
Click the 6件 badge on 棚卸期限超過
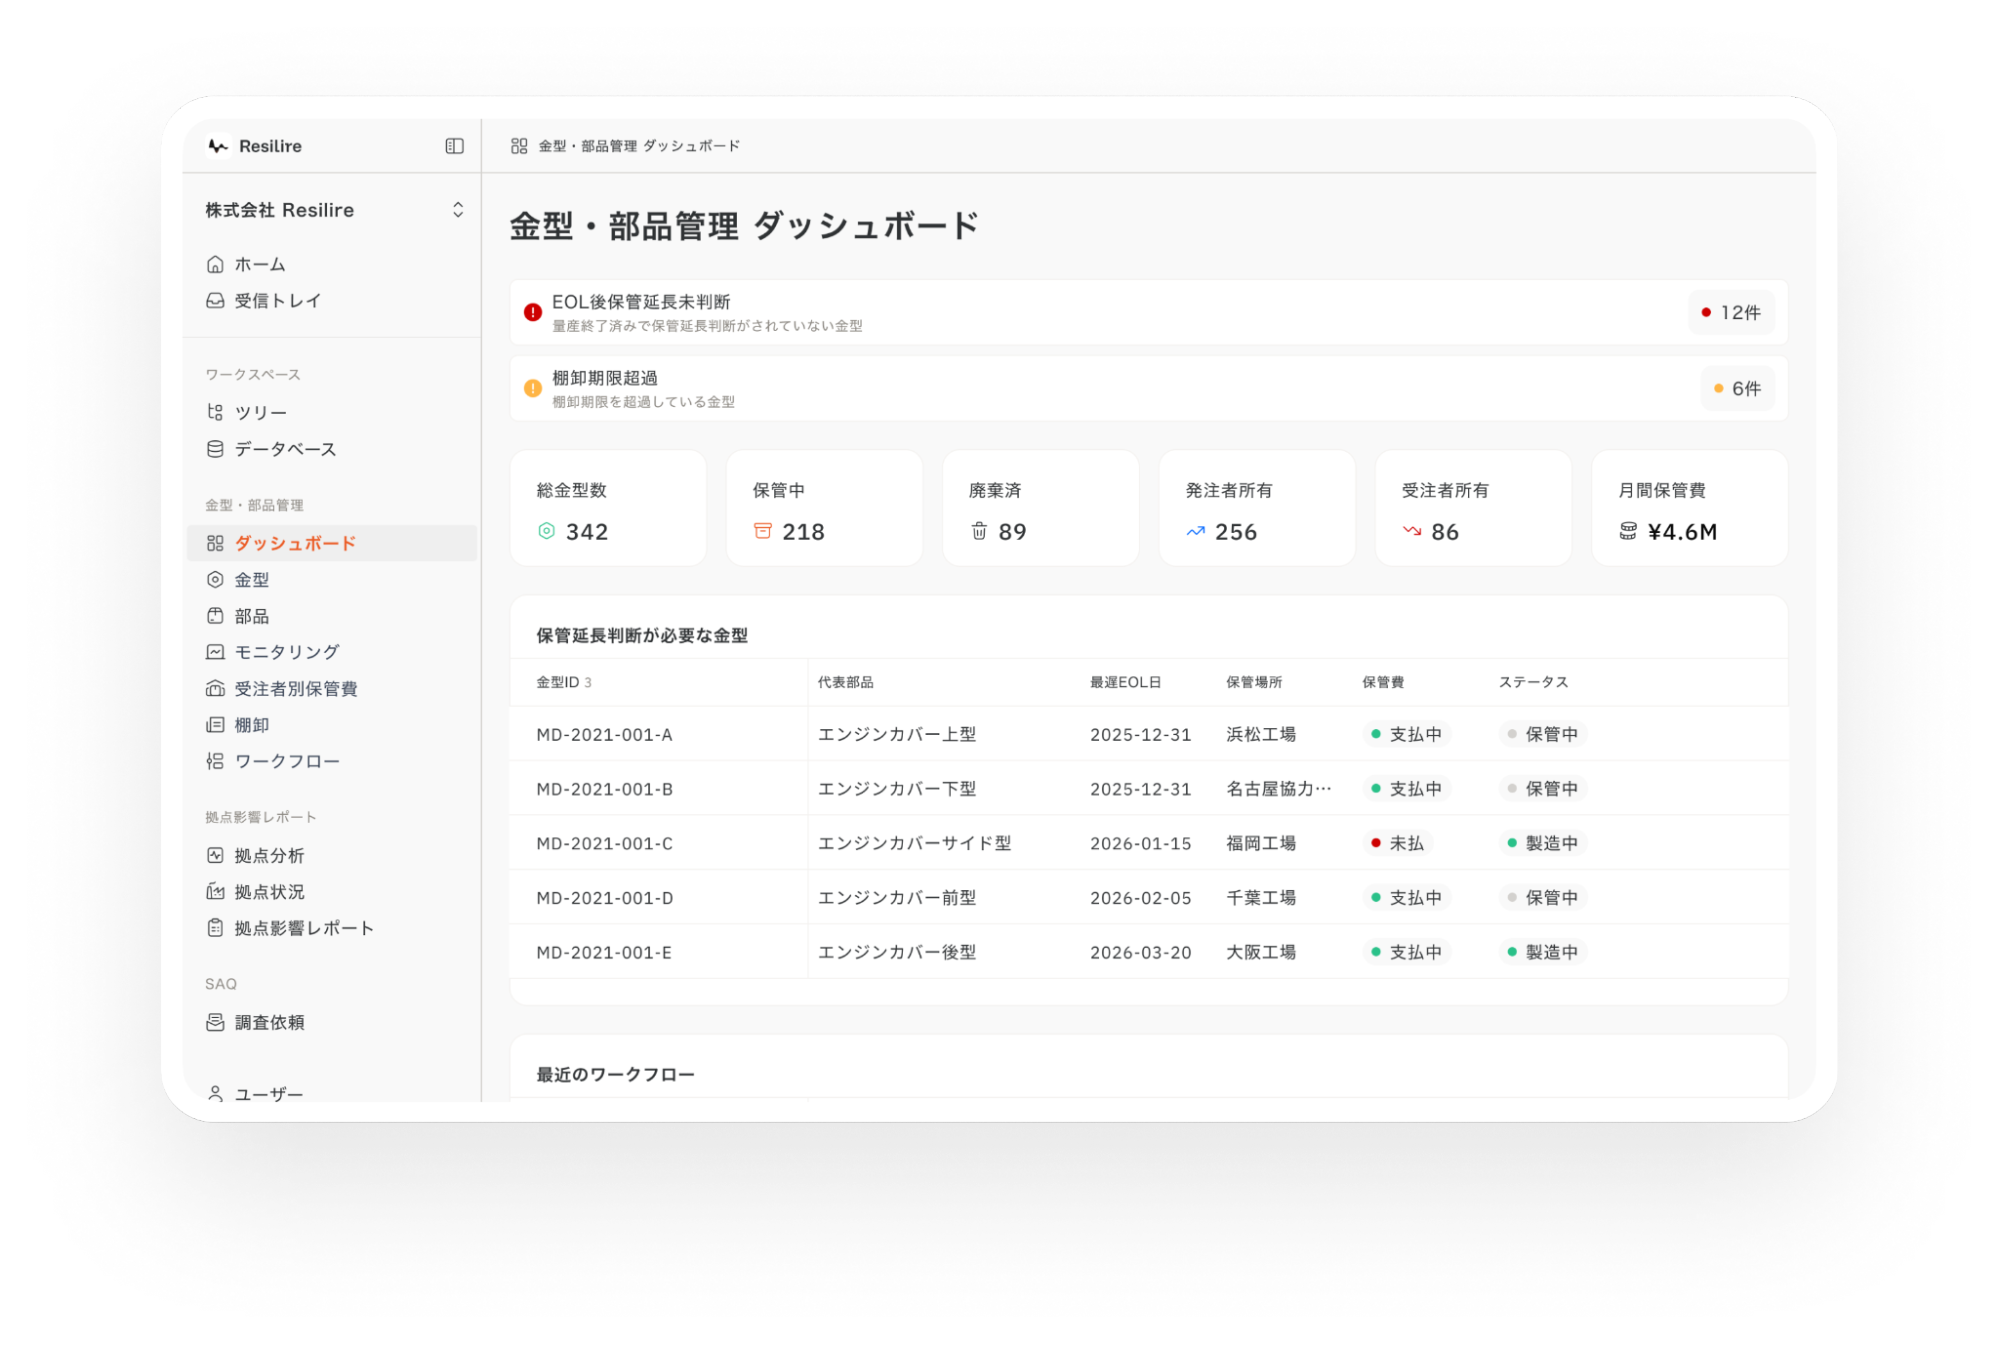(1737, 389)
